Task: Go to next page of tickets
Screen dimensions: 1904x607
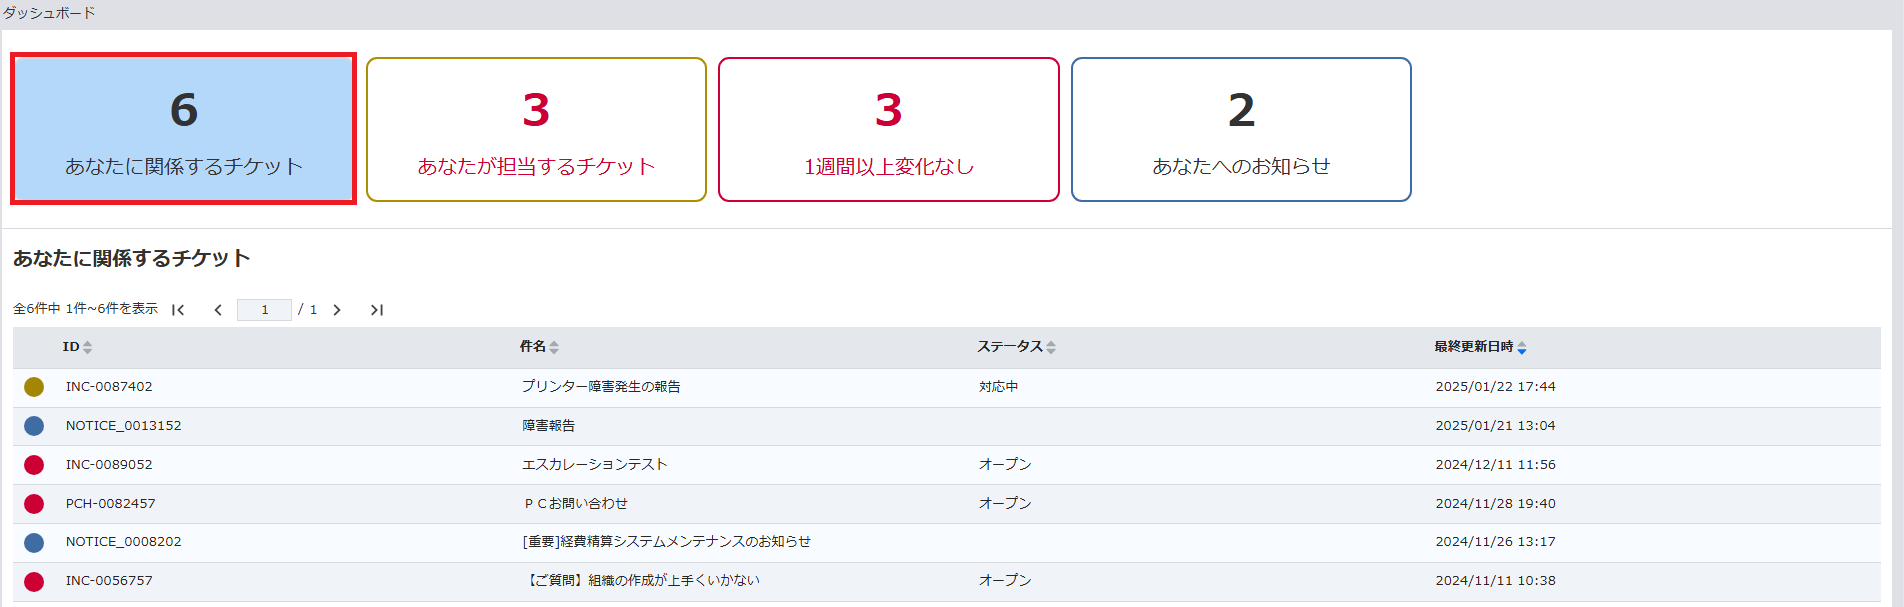Action: [x=337, y=310]
